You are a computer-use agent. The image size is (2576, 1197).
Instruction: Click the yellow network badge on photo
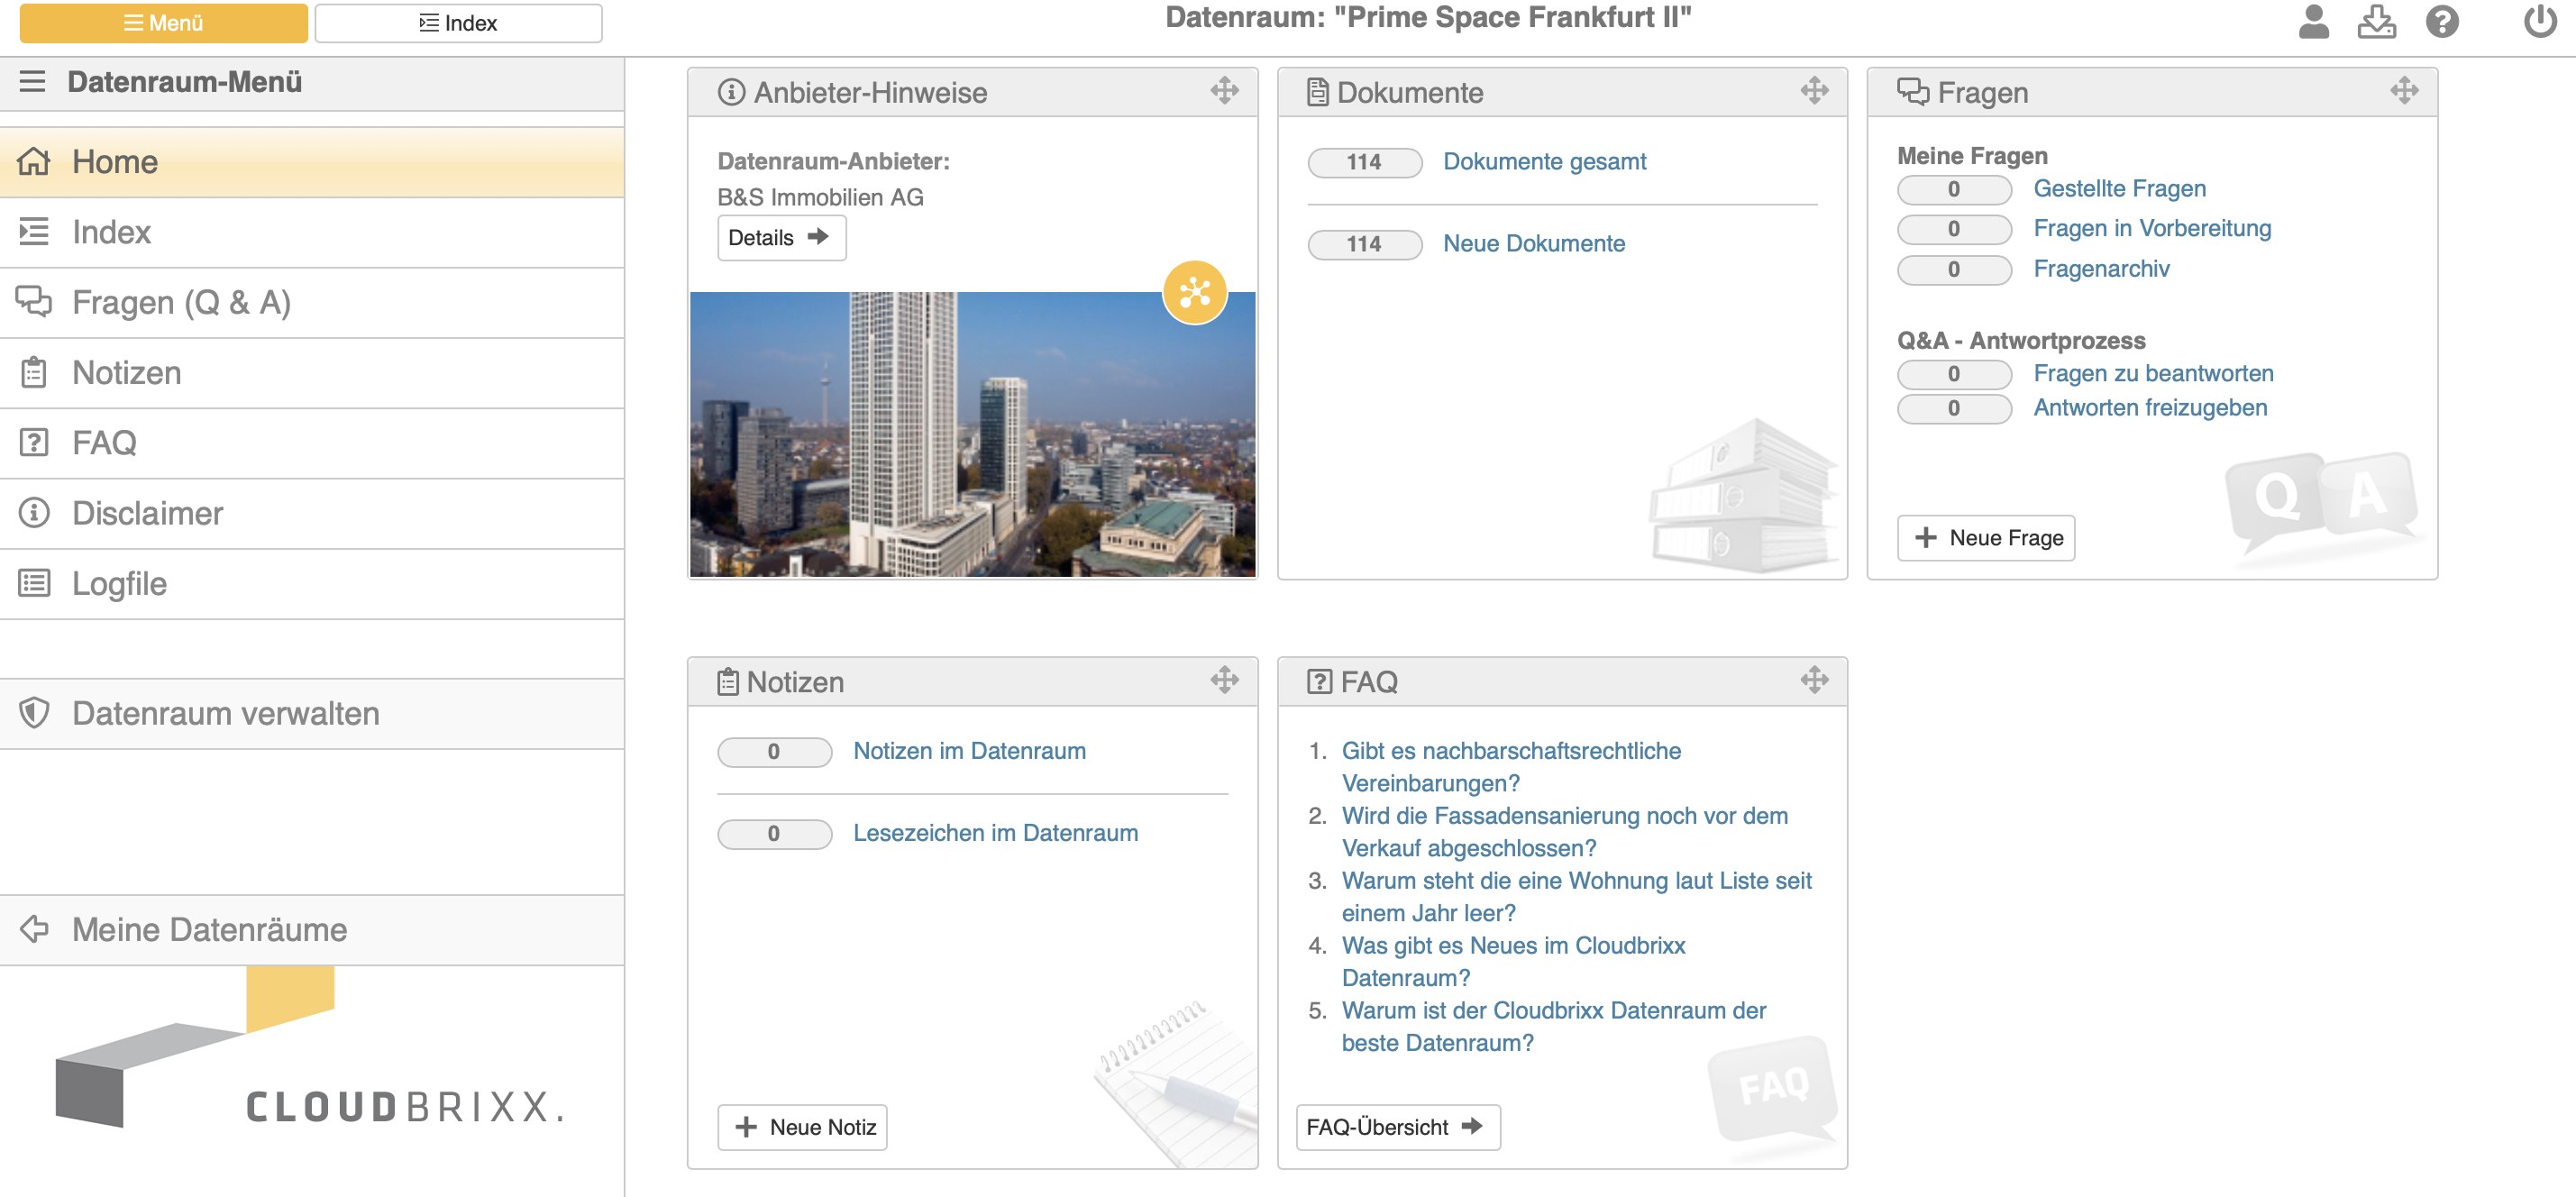pyautogui.click(x=1194, y=292)
